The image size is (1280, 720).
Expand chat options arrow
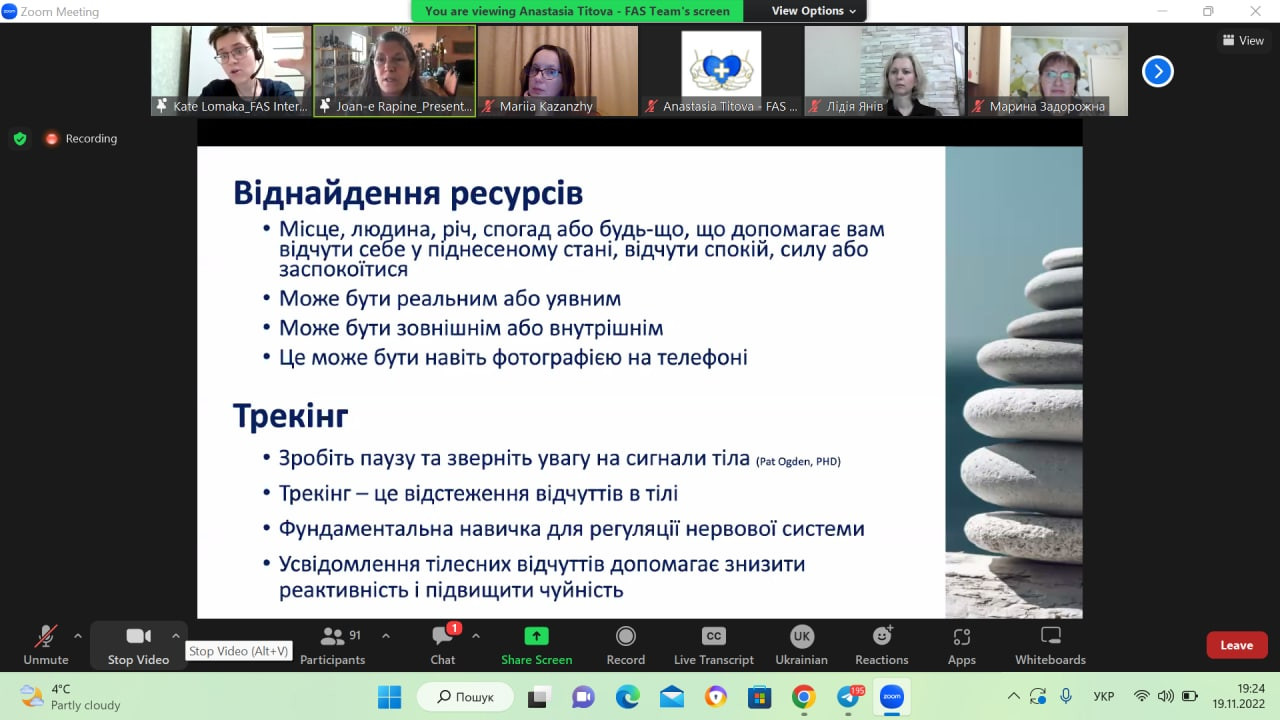(x=476, y=636)
